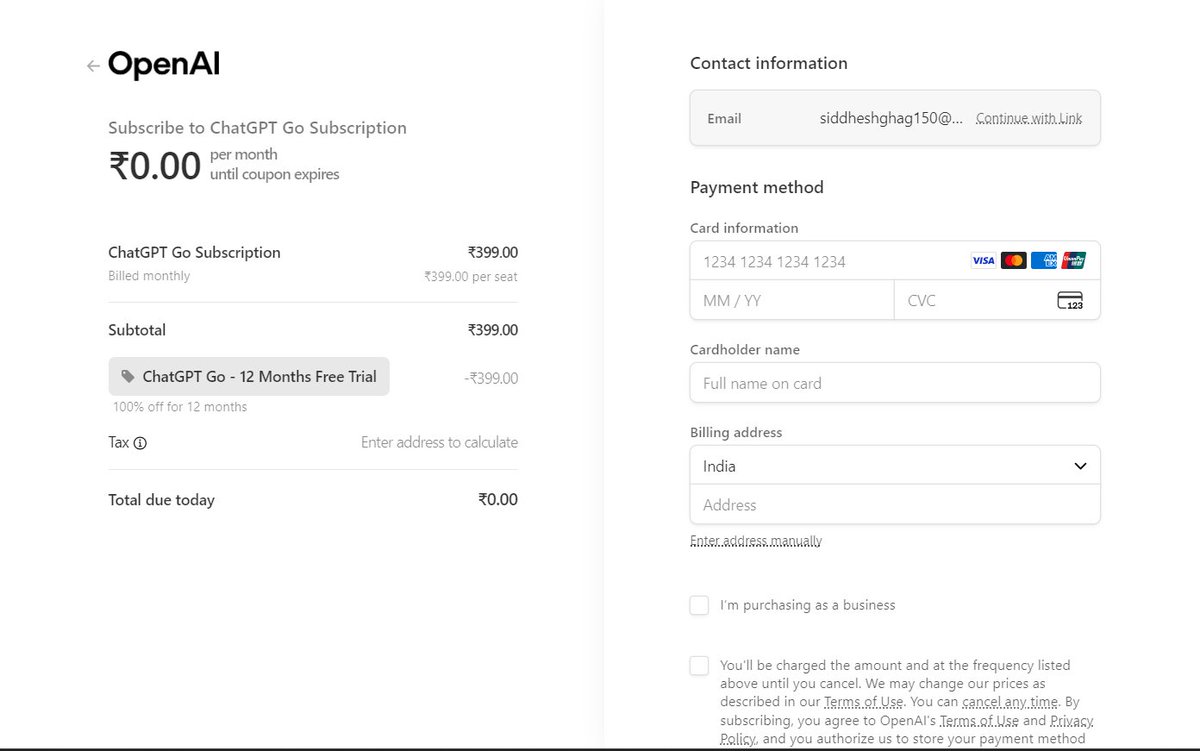Click the card number field
Image resolution: width=1200 pixels, height=751 pixels.
click(x=895, y=261)
